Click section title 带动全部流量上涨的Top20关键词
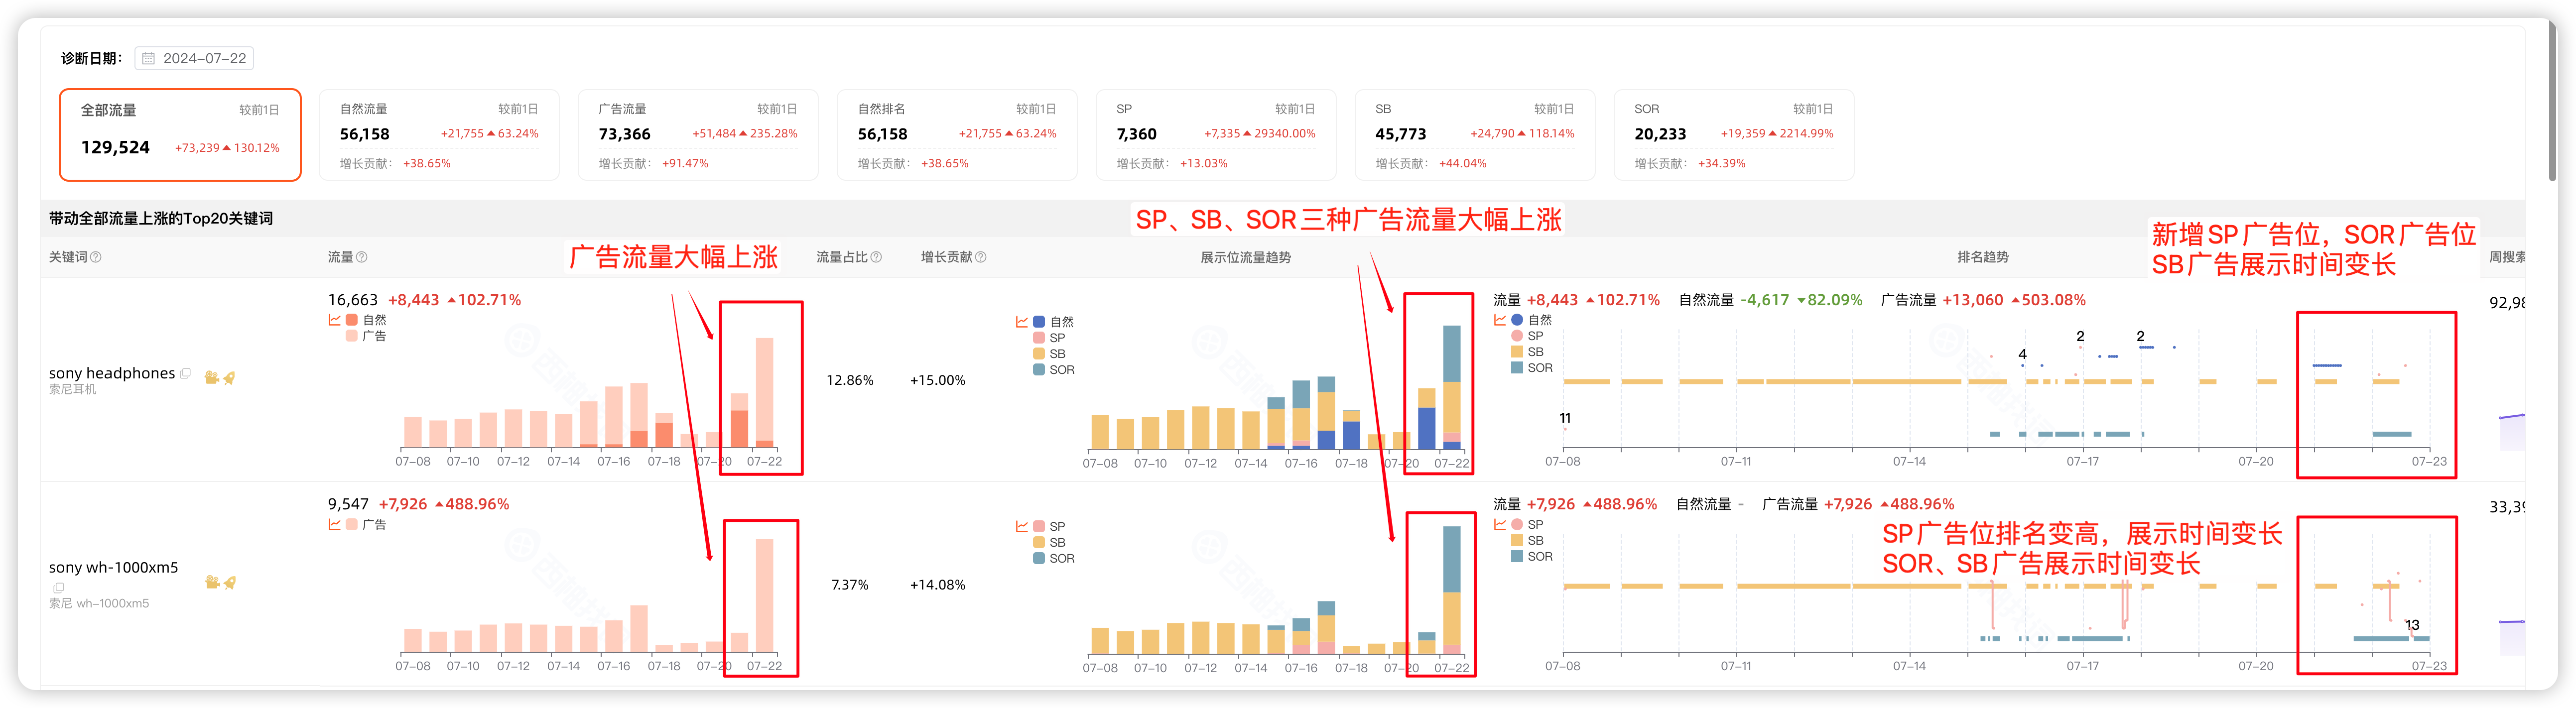This screenshot has height=708, width=2576. point(161,218)
